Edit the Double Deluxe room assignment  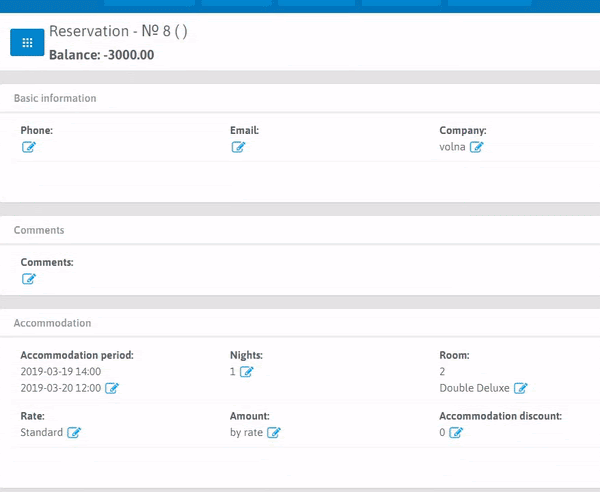(521, 388)
